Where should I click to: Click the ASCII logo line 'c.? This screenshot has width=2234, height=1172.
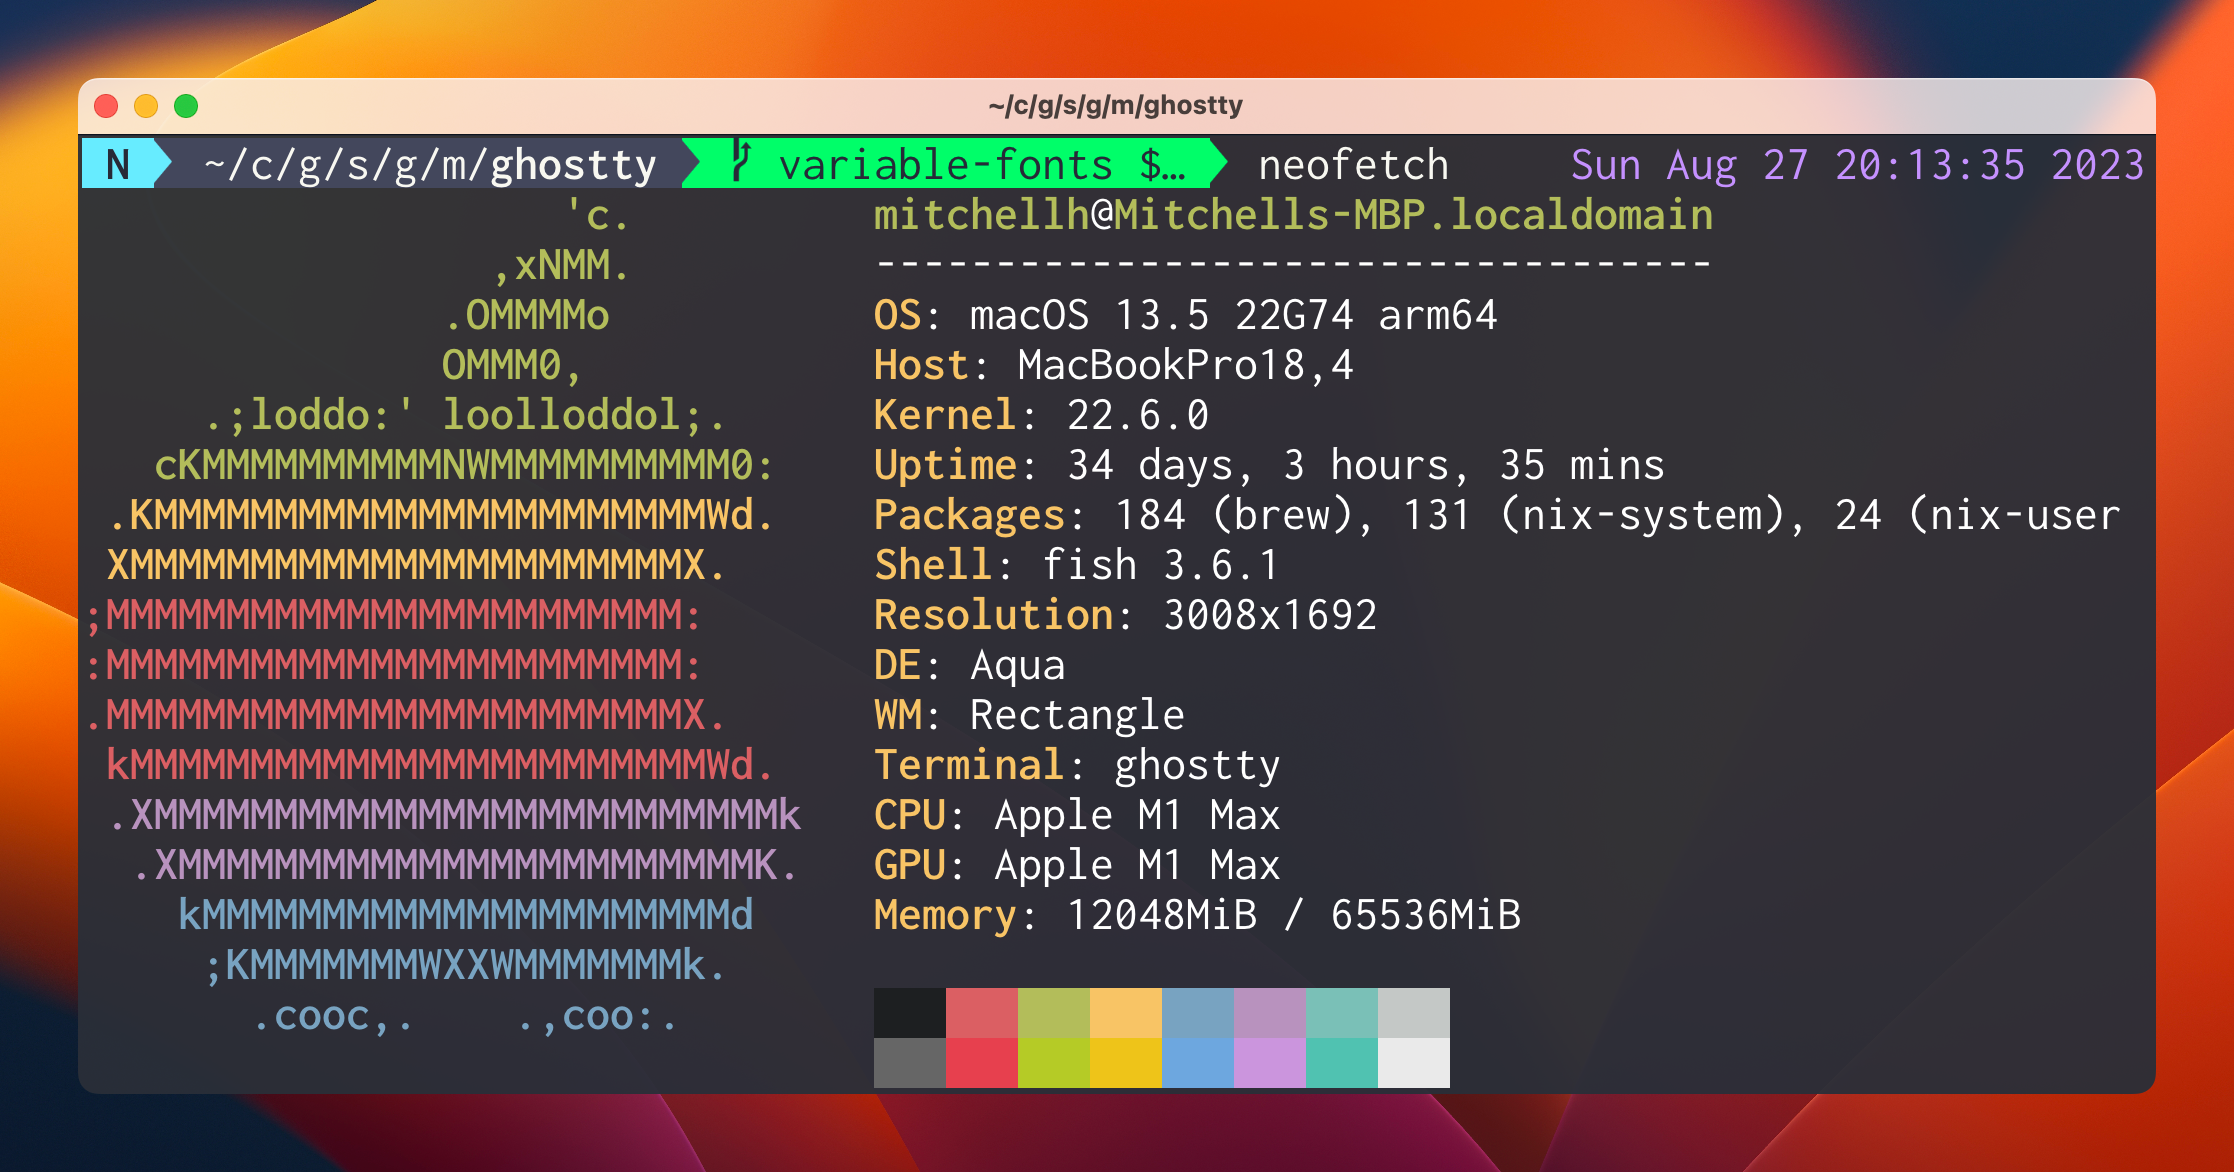(x=598, y=215)
